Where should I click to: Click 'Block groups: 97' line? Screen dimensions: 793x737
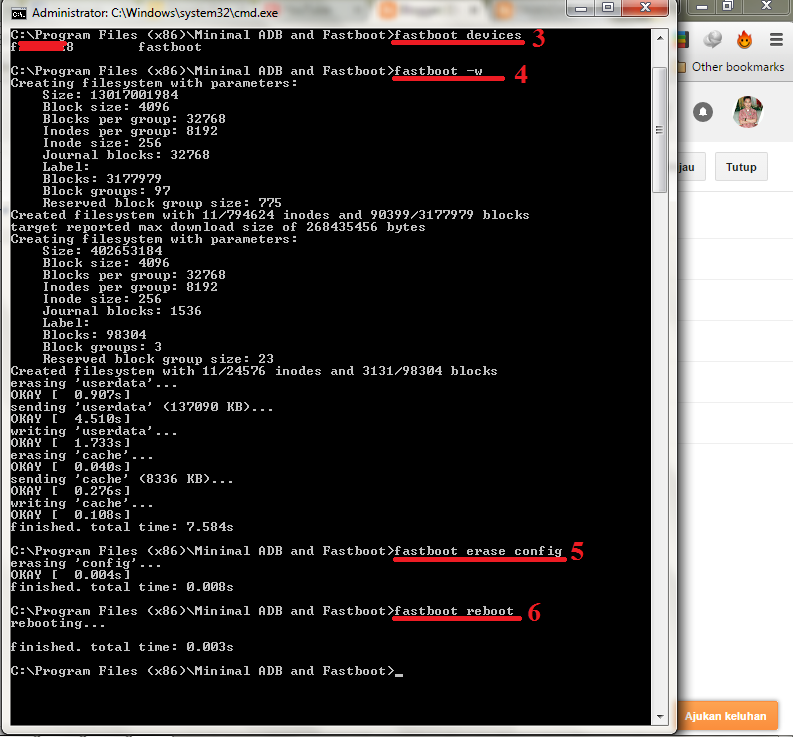[106, 191]
